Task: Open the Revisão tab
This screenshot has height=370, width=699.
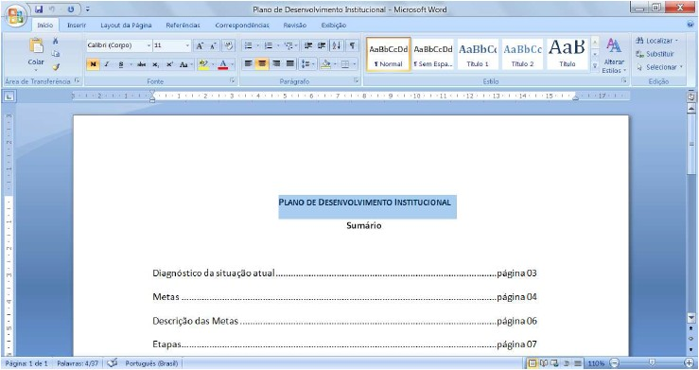Action: [x=295, y=25]
